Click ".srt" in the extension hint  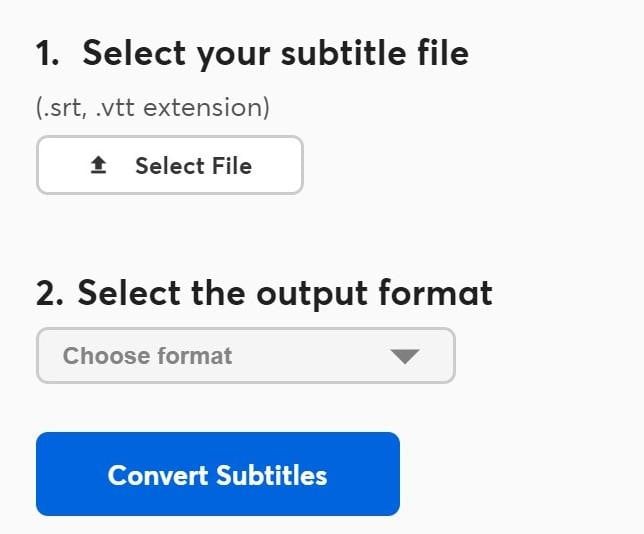click(62, 108)
